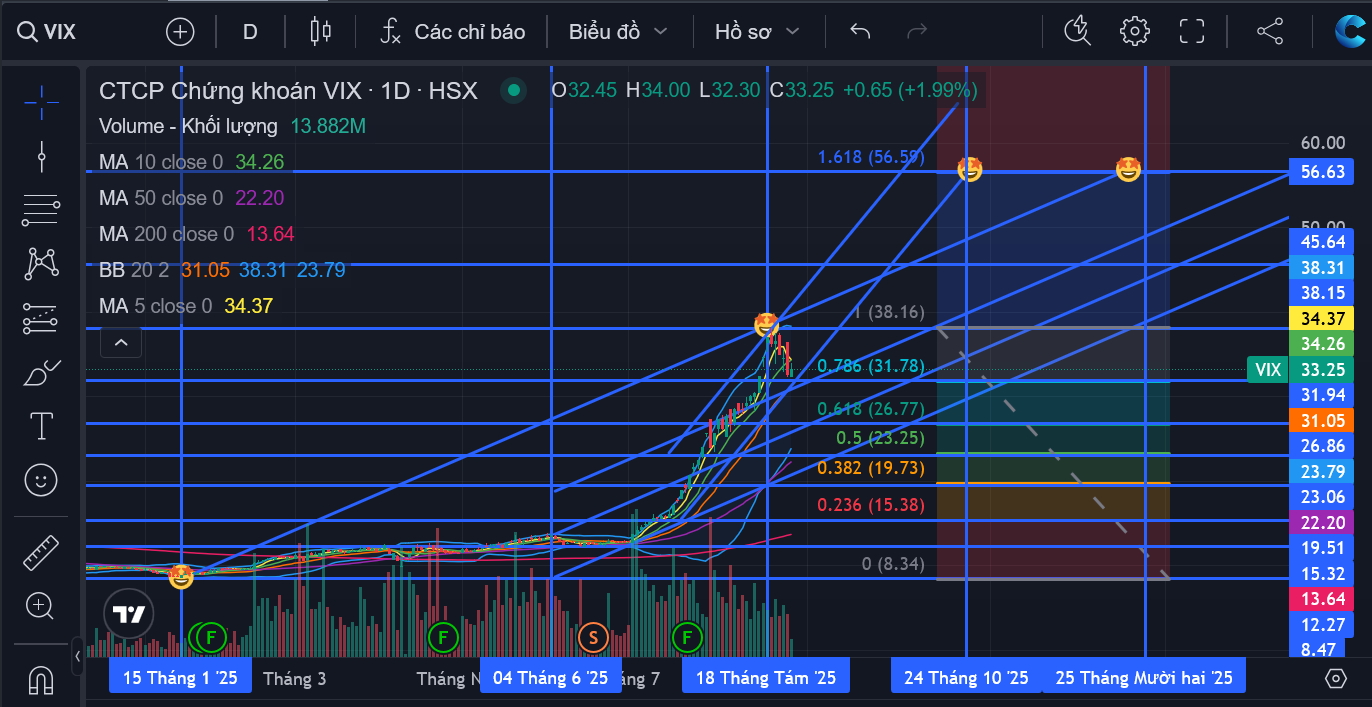Click the blue C logo icon
The height and width of the screenshot is (707, 1372).
1349,32
